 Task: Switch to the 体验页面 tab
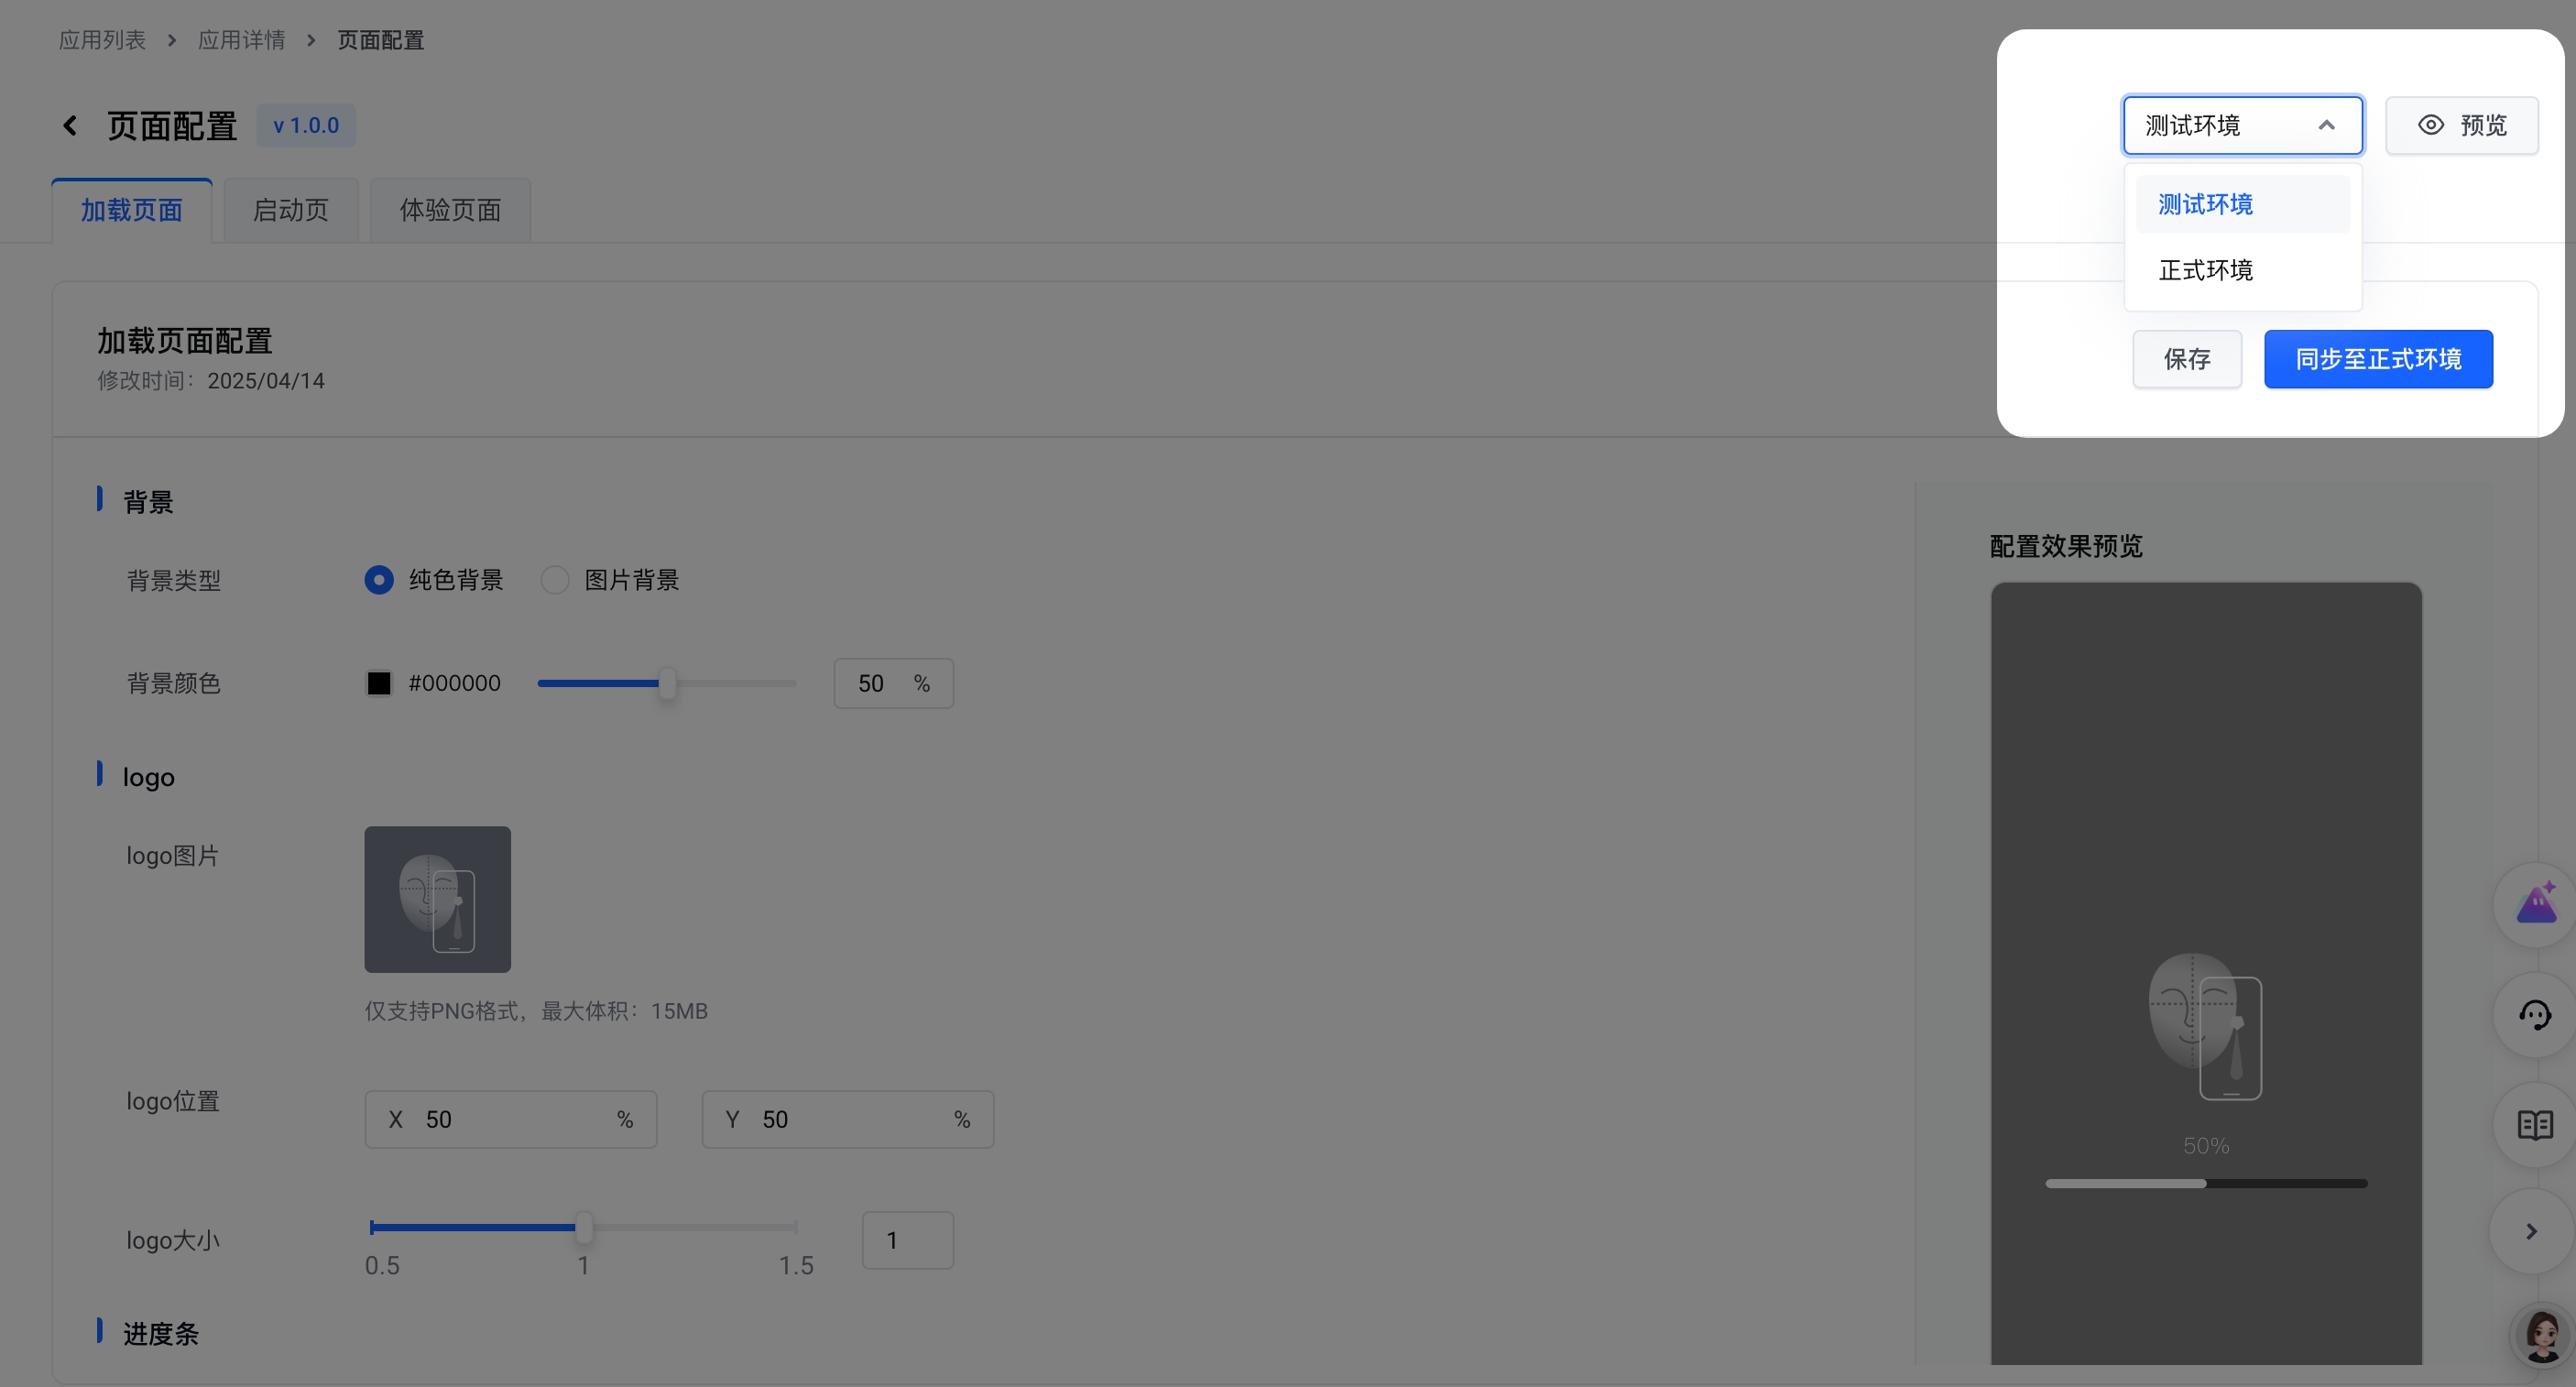click(450, 210)
